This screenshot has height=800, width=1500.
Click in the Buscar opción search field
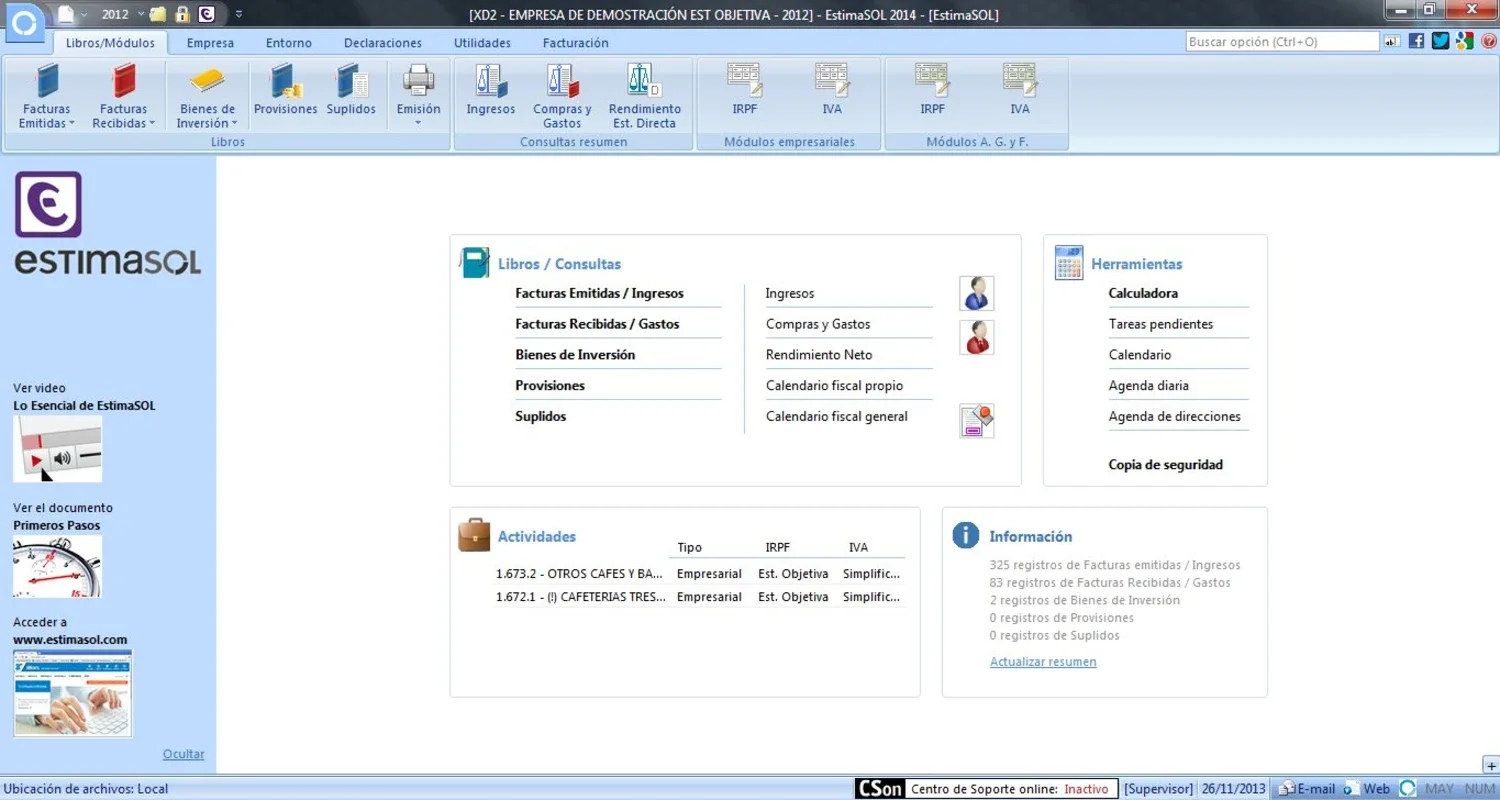pyautogui.click(x=1283, y=42)
